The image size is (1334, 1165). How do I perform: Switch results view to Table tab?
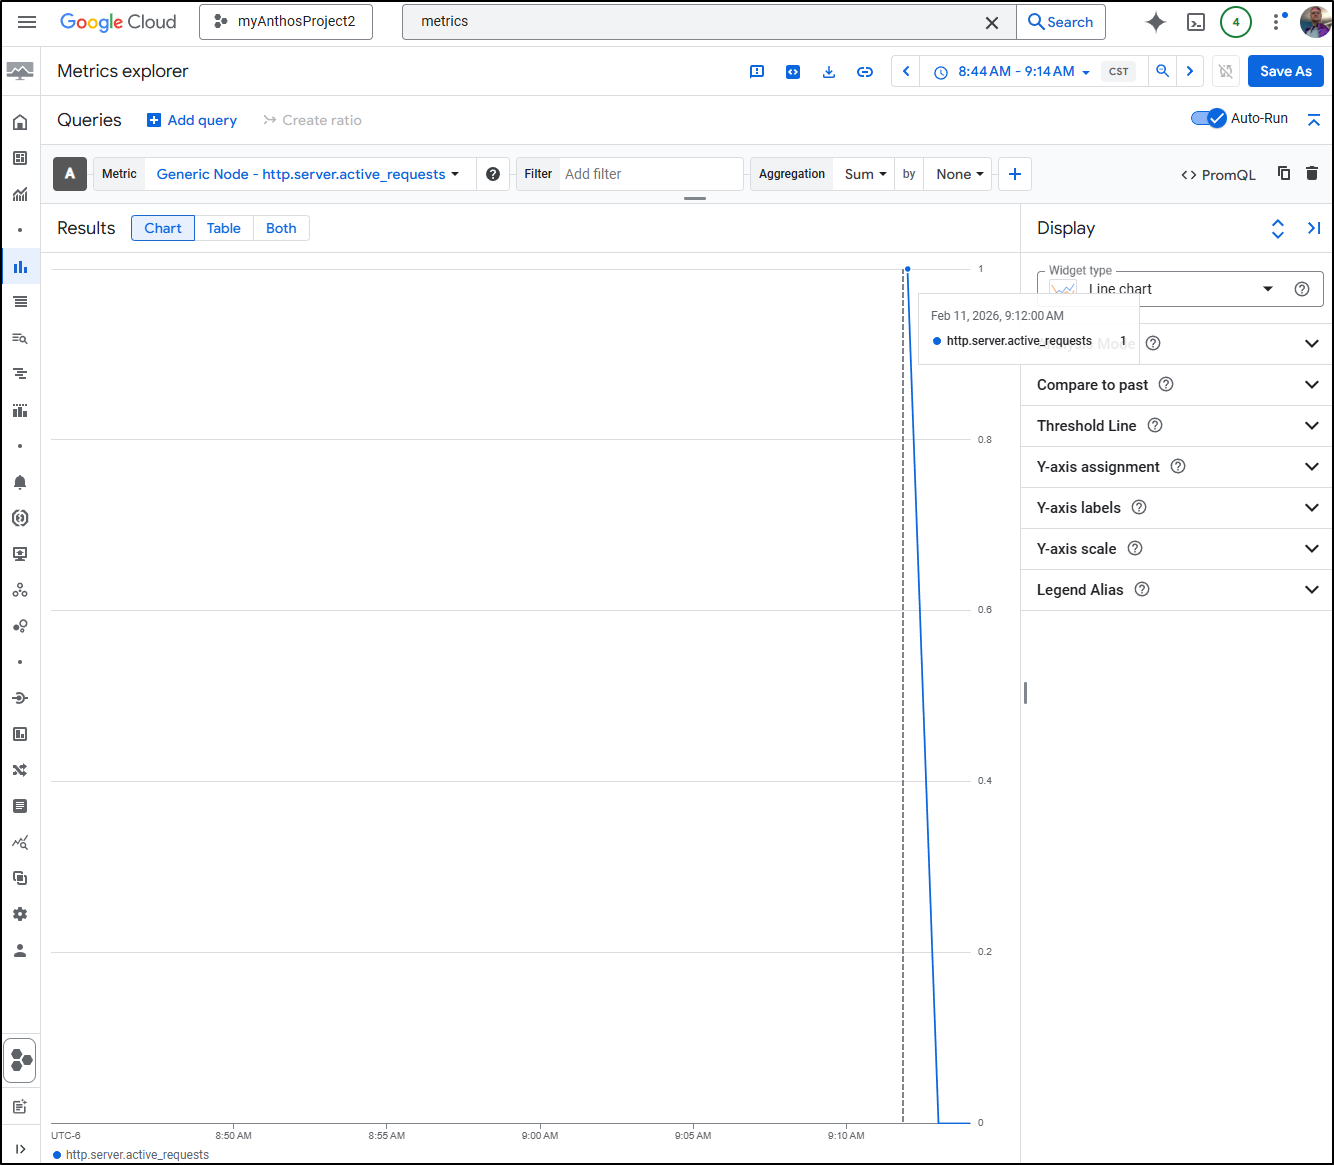224,228
